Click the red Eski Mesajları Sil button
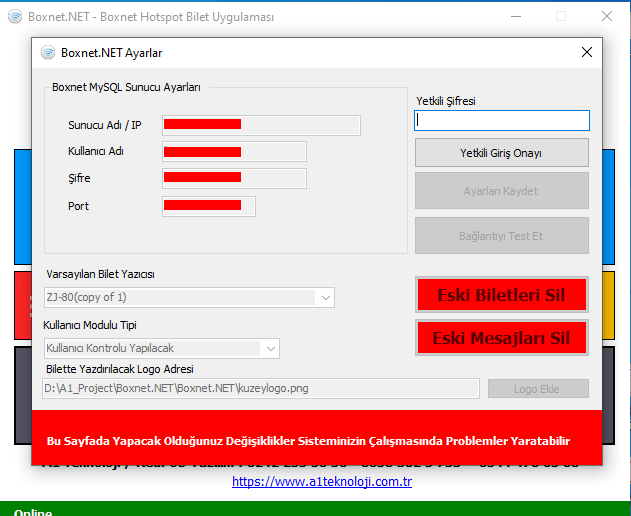The image size is (631, 516). tap(502, 338)
